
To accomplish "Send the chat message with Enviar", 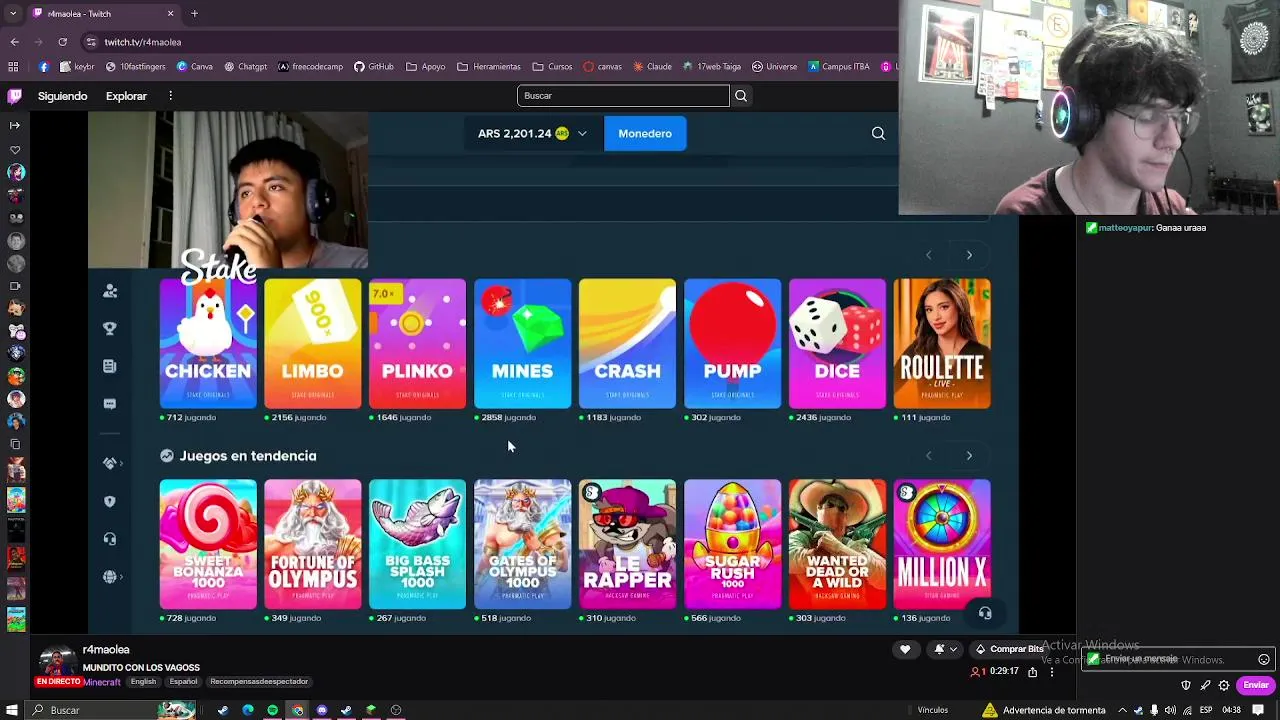I will click(x=1256, y=685).
